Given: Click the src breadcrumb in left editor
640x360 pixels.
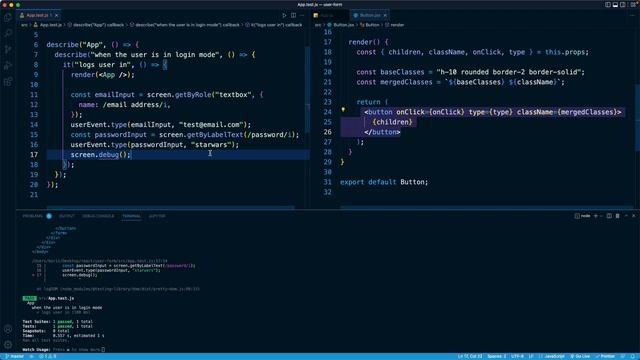Looking at the screenshot, I should coord(24,25).
